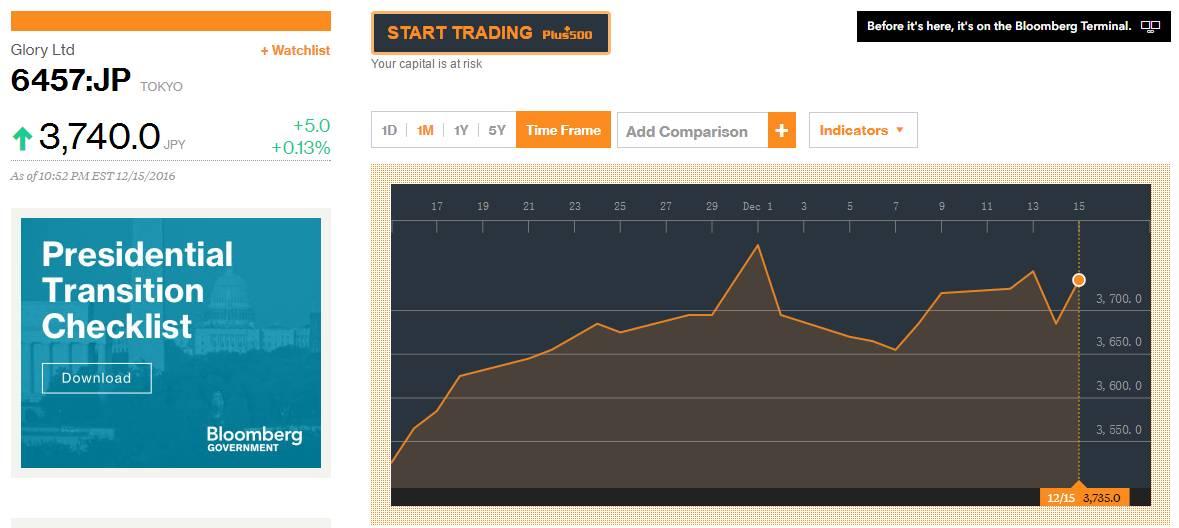Screen dimensions: 1179x528
Task: Click the TOKYO exchange label
Action: click(x=161, y=86)
